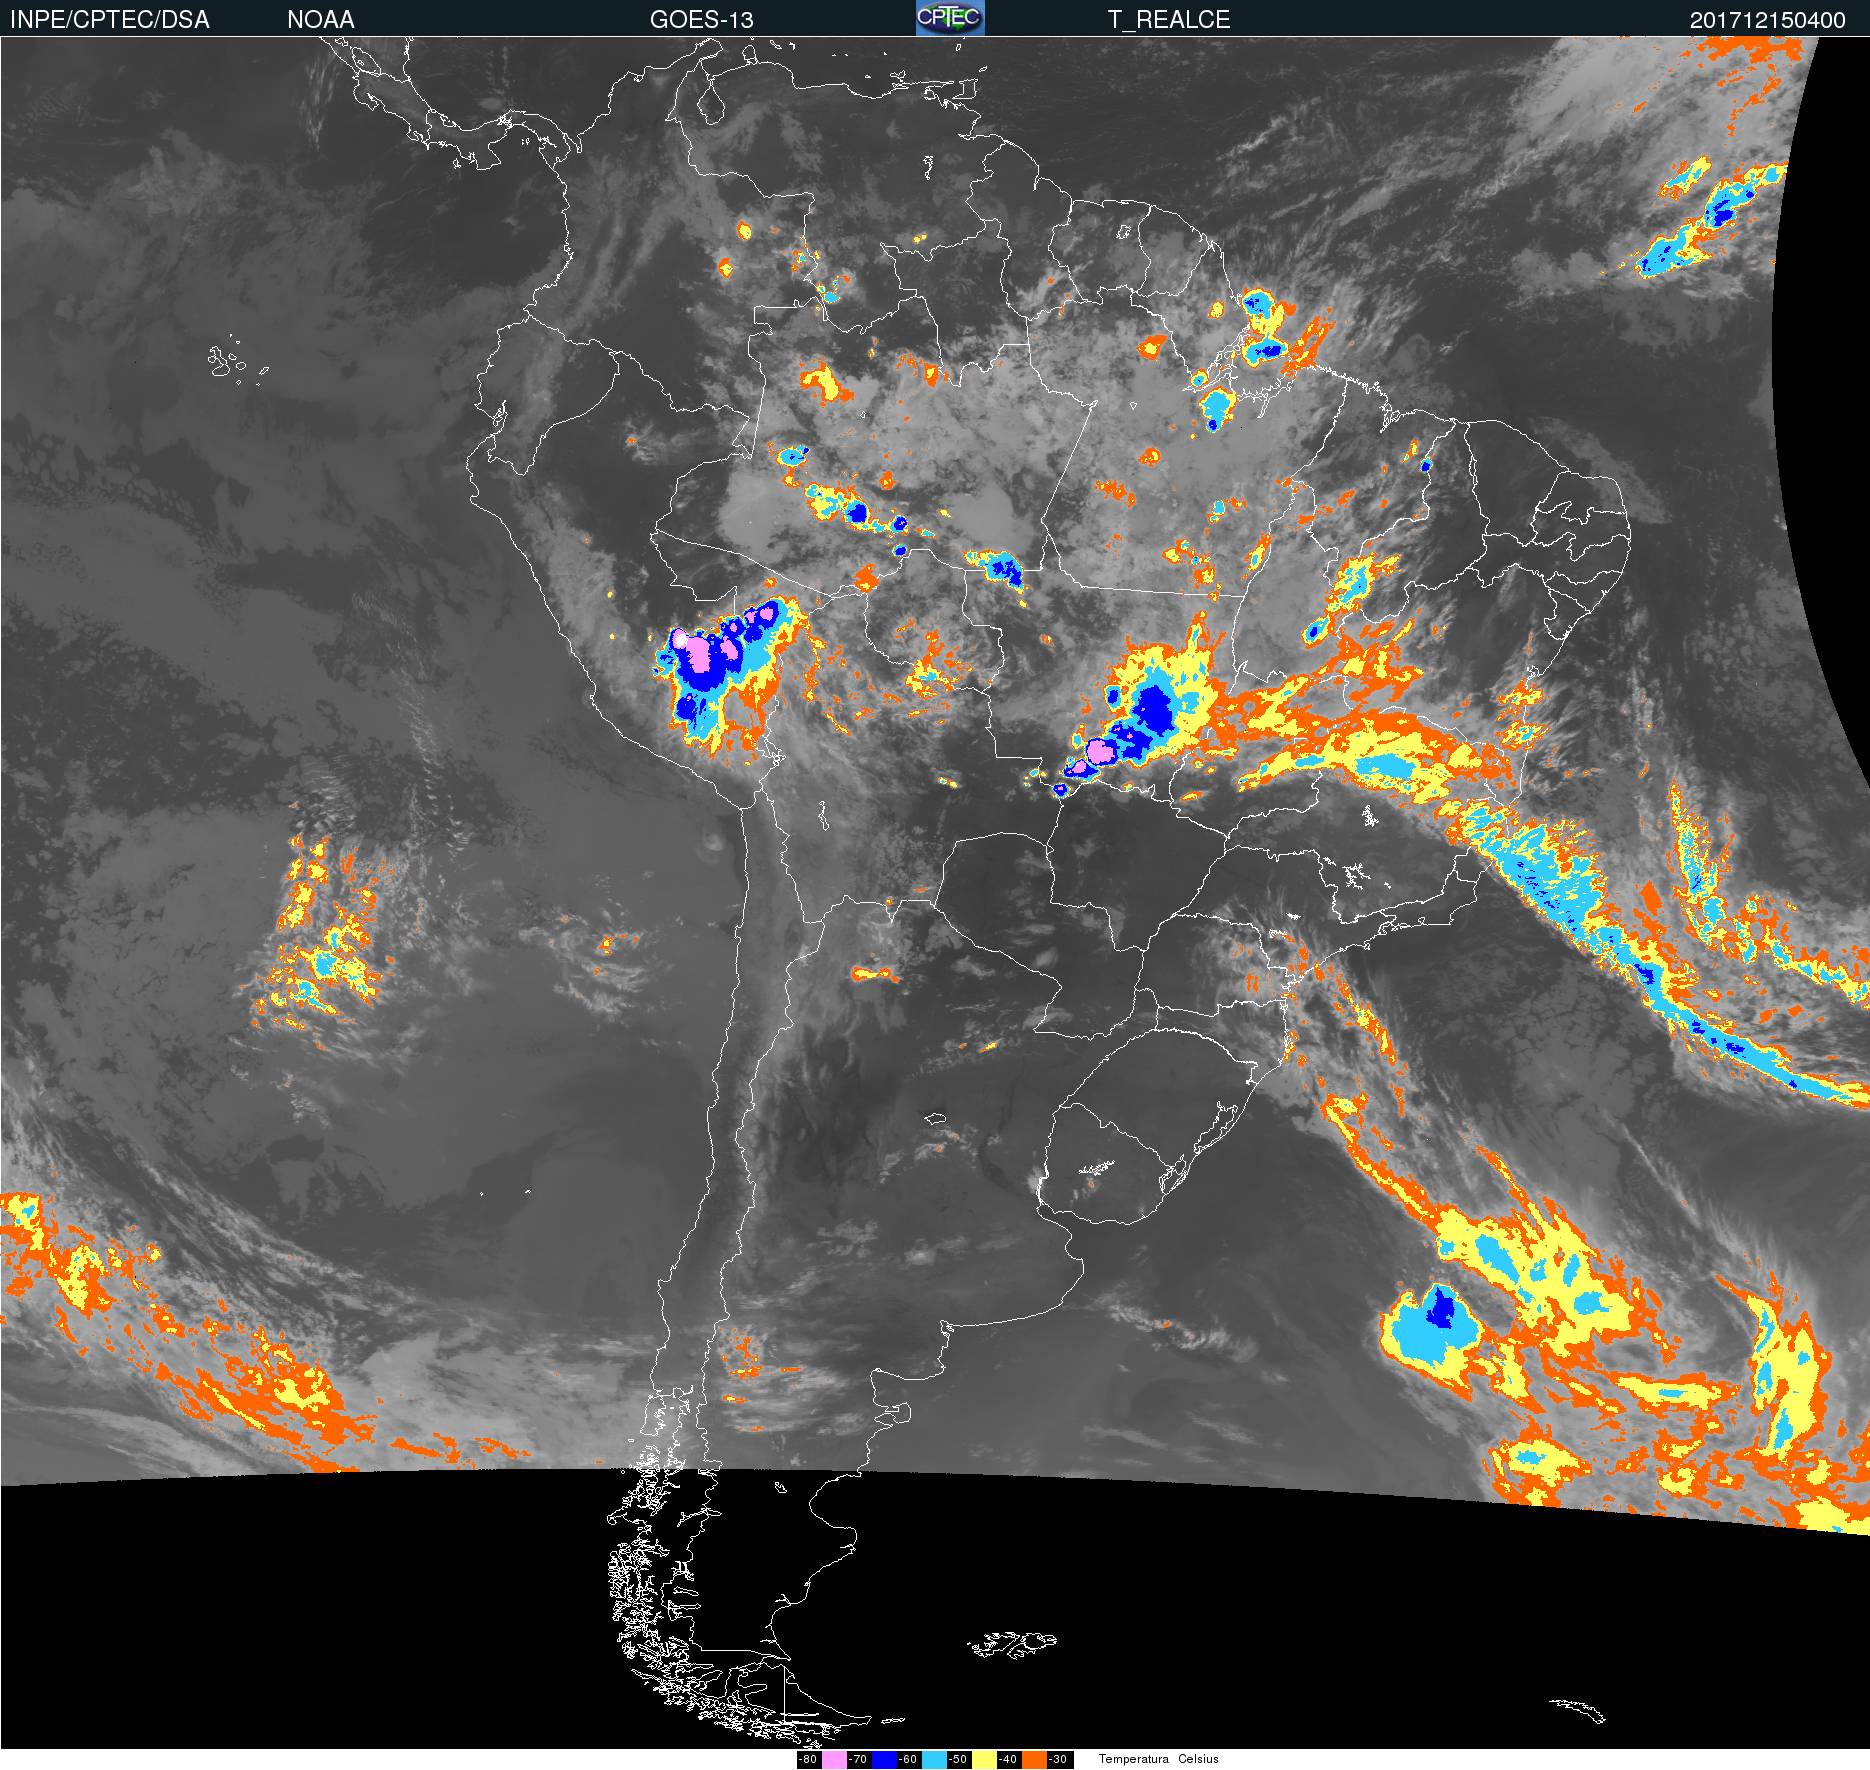The image size is (1870, 1770).
Task: Click the -60 legend value
Action: (x=908, y=1759)
